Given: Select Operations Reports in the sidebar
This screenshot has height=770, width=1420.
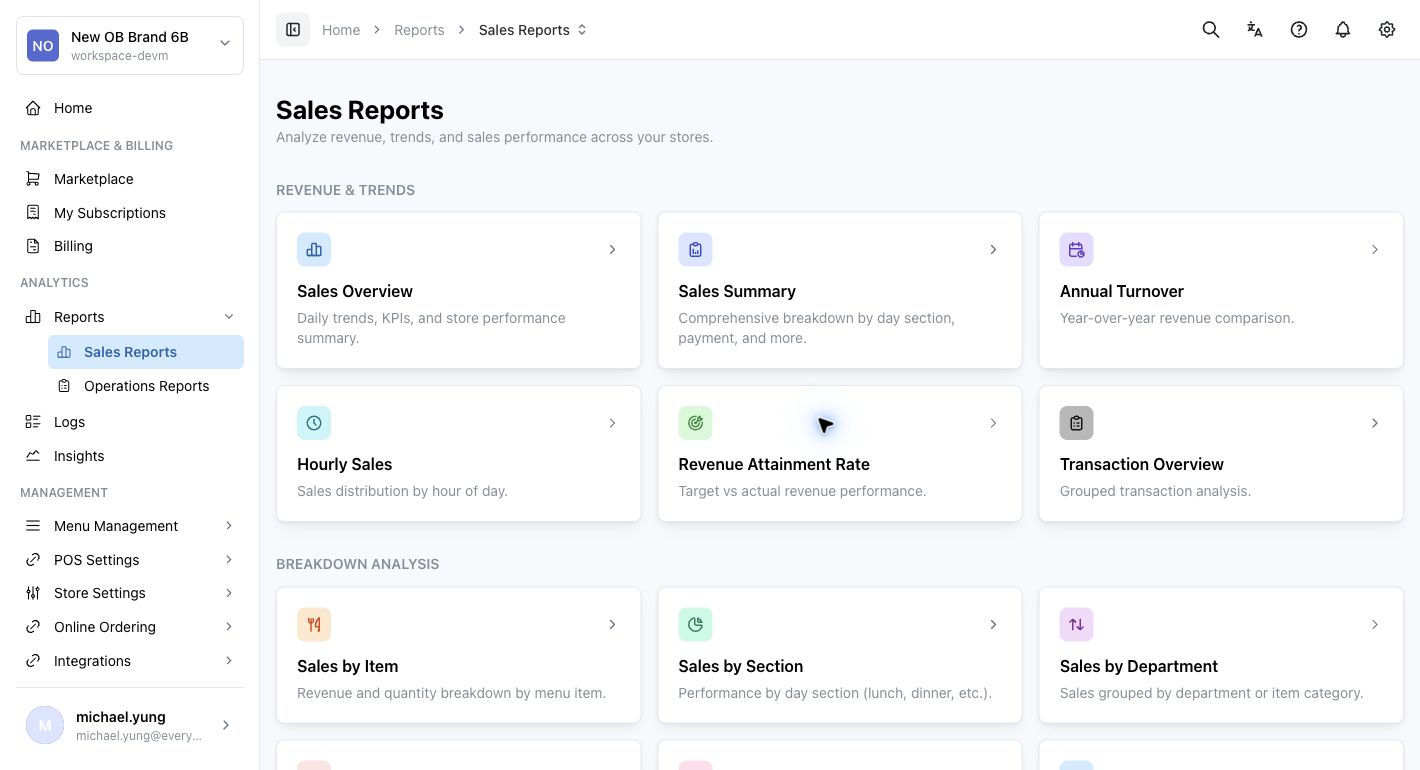Looking at the screenshot, I should (x=146, y=386).
